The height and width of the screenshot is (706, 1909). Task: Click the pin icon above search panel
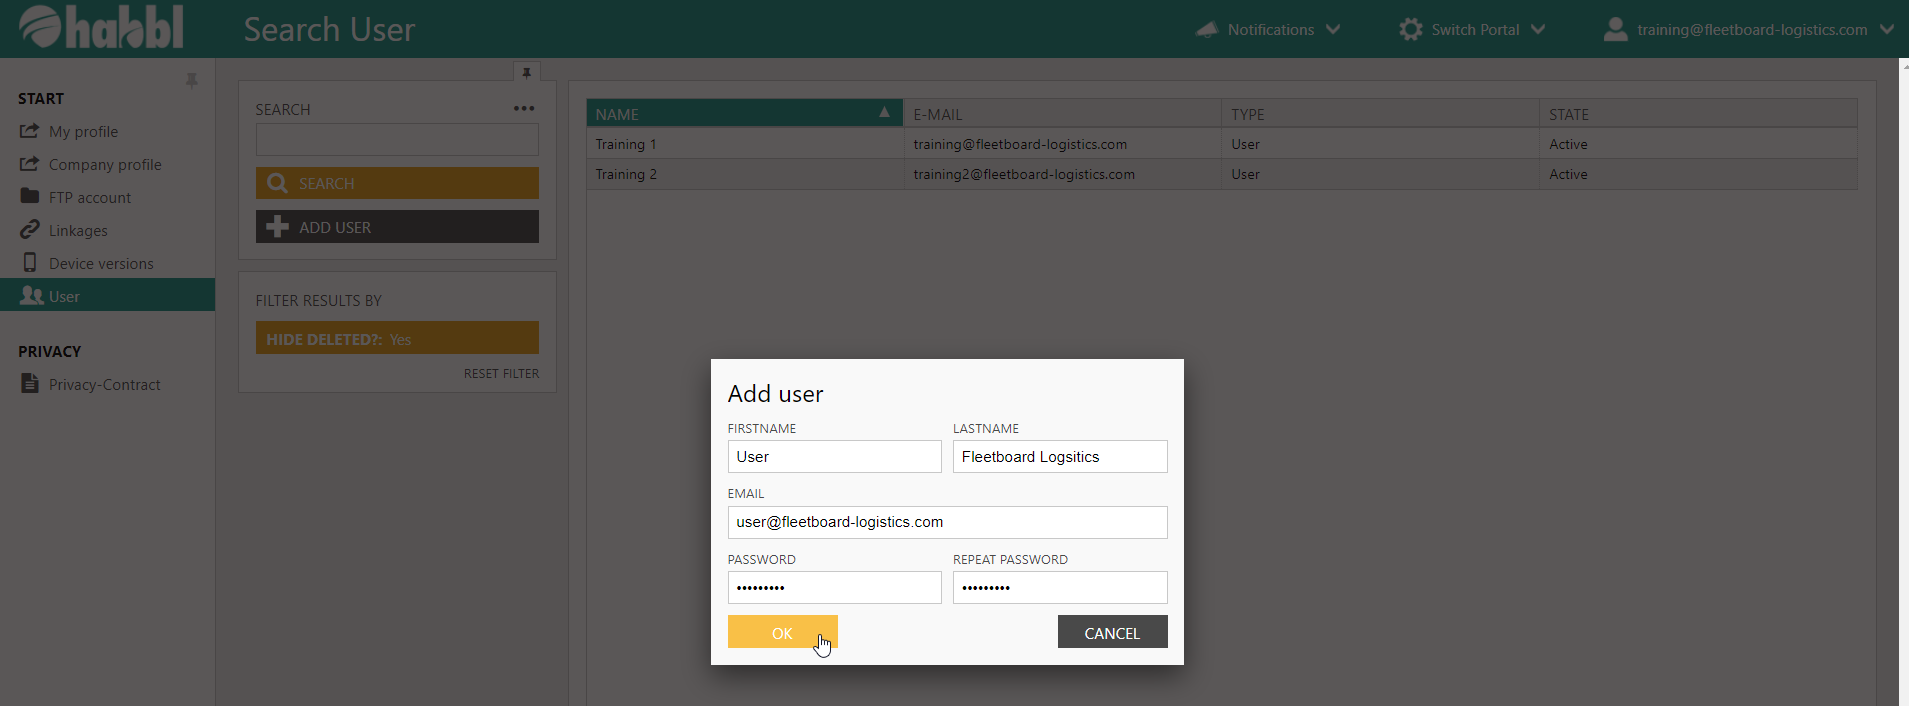[526, 73]
